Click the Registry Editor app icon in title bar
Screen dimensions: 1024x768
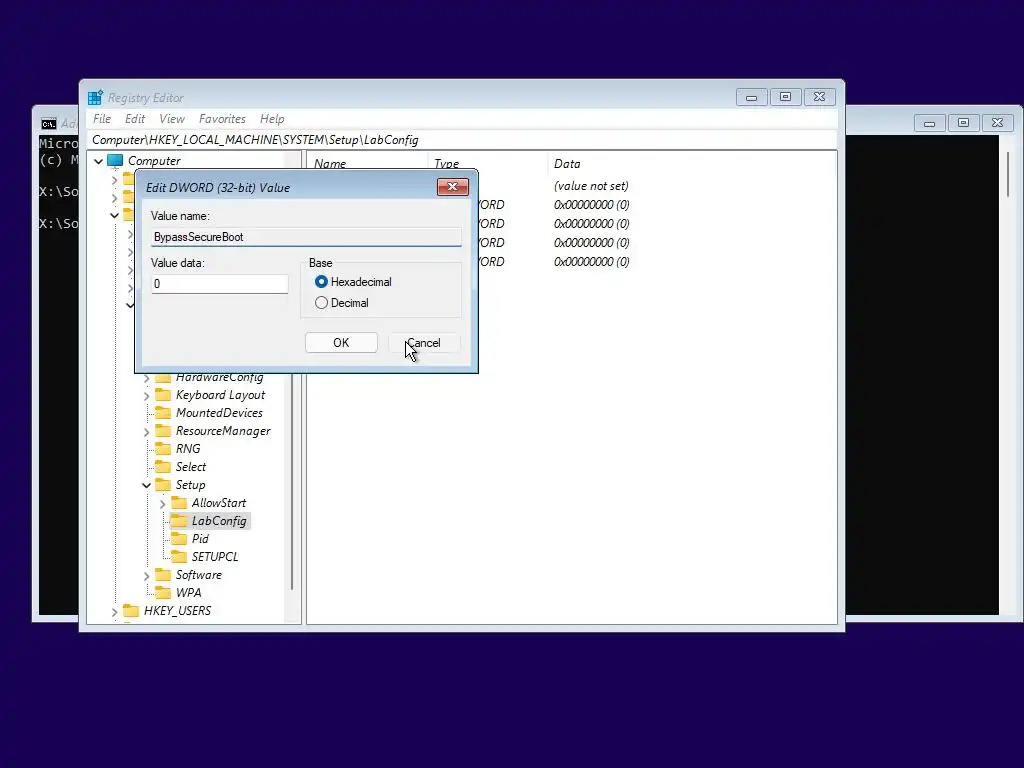point(95,98)
